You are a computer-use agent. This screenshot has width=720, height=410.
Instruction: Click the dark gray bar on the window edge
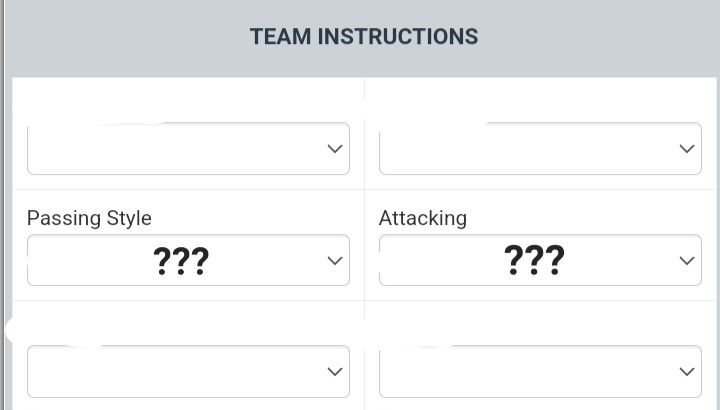point(3,200)
